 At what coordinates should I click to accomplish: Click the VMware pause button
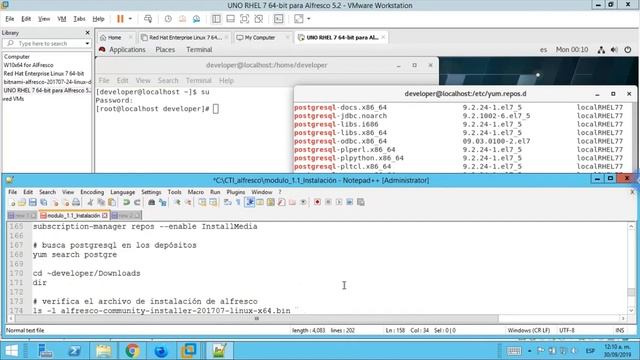click(120, 19)
